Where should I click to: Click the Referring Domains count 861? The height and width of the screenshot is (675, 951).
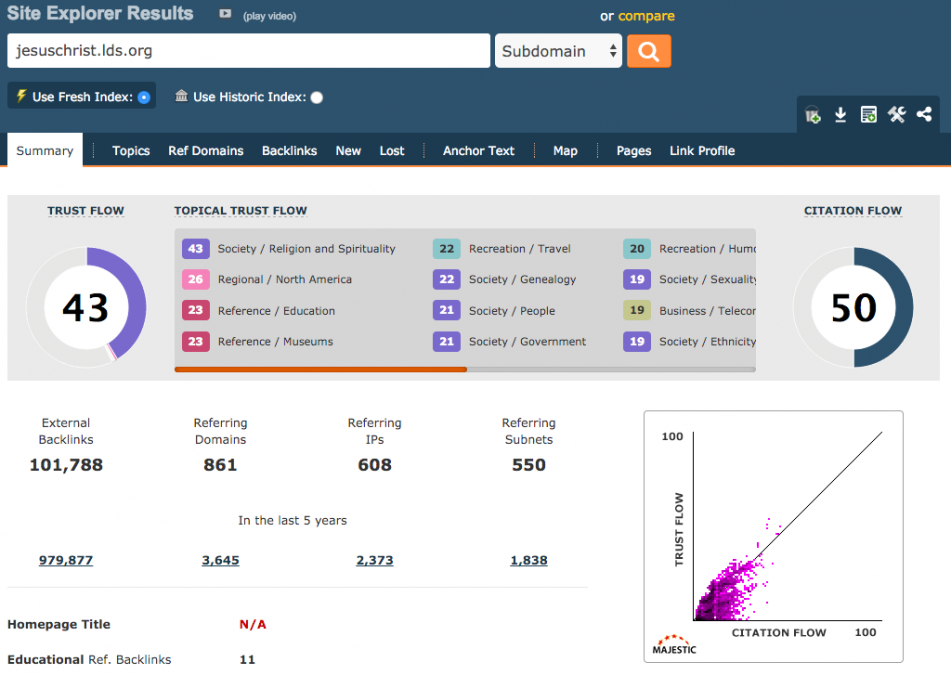click(220, 465)
